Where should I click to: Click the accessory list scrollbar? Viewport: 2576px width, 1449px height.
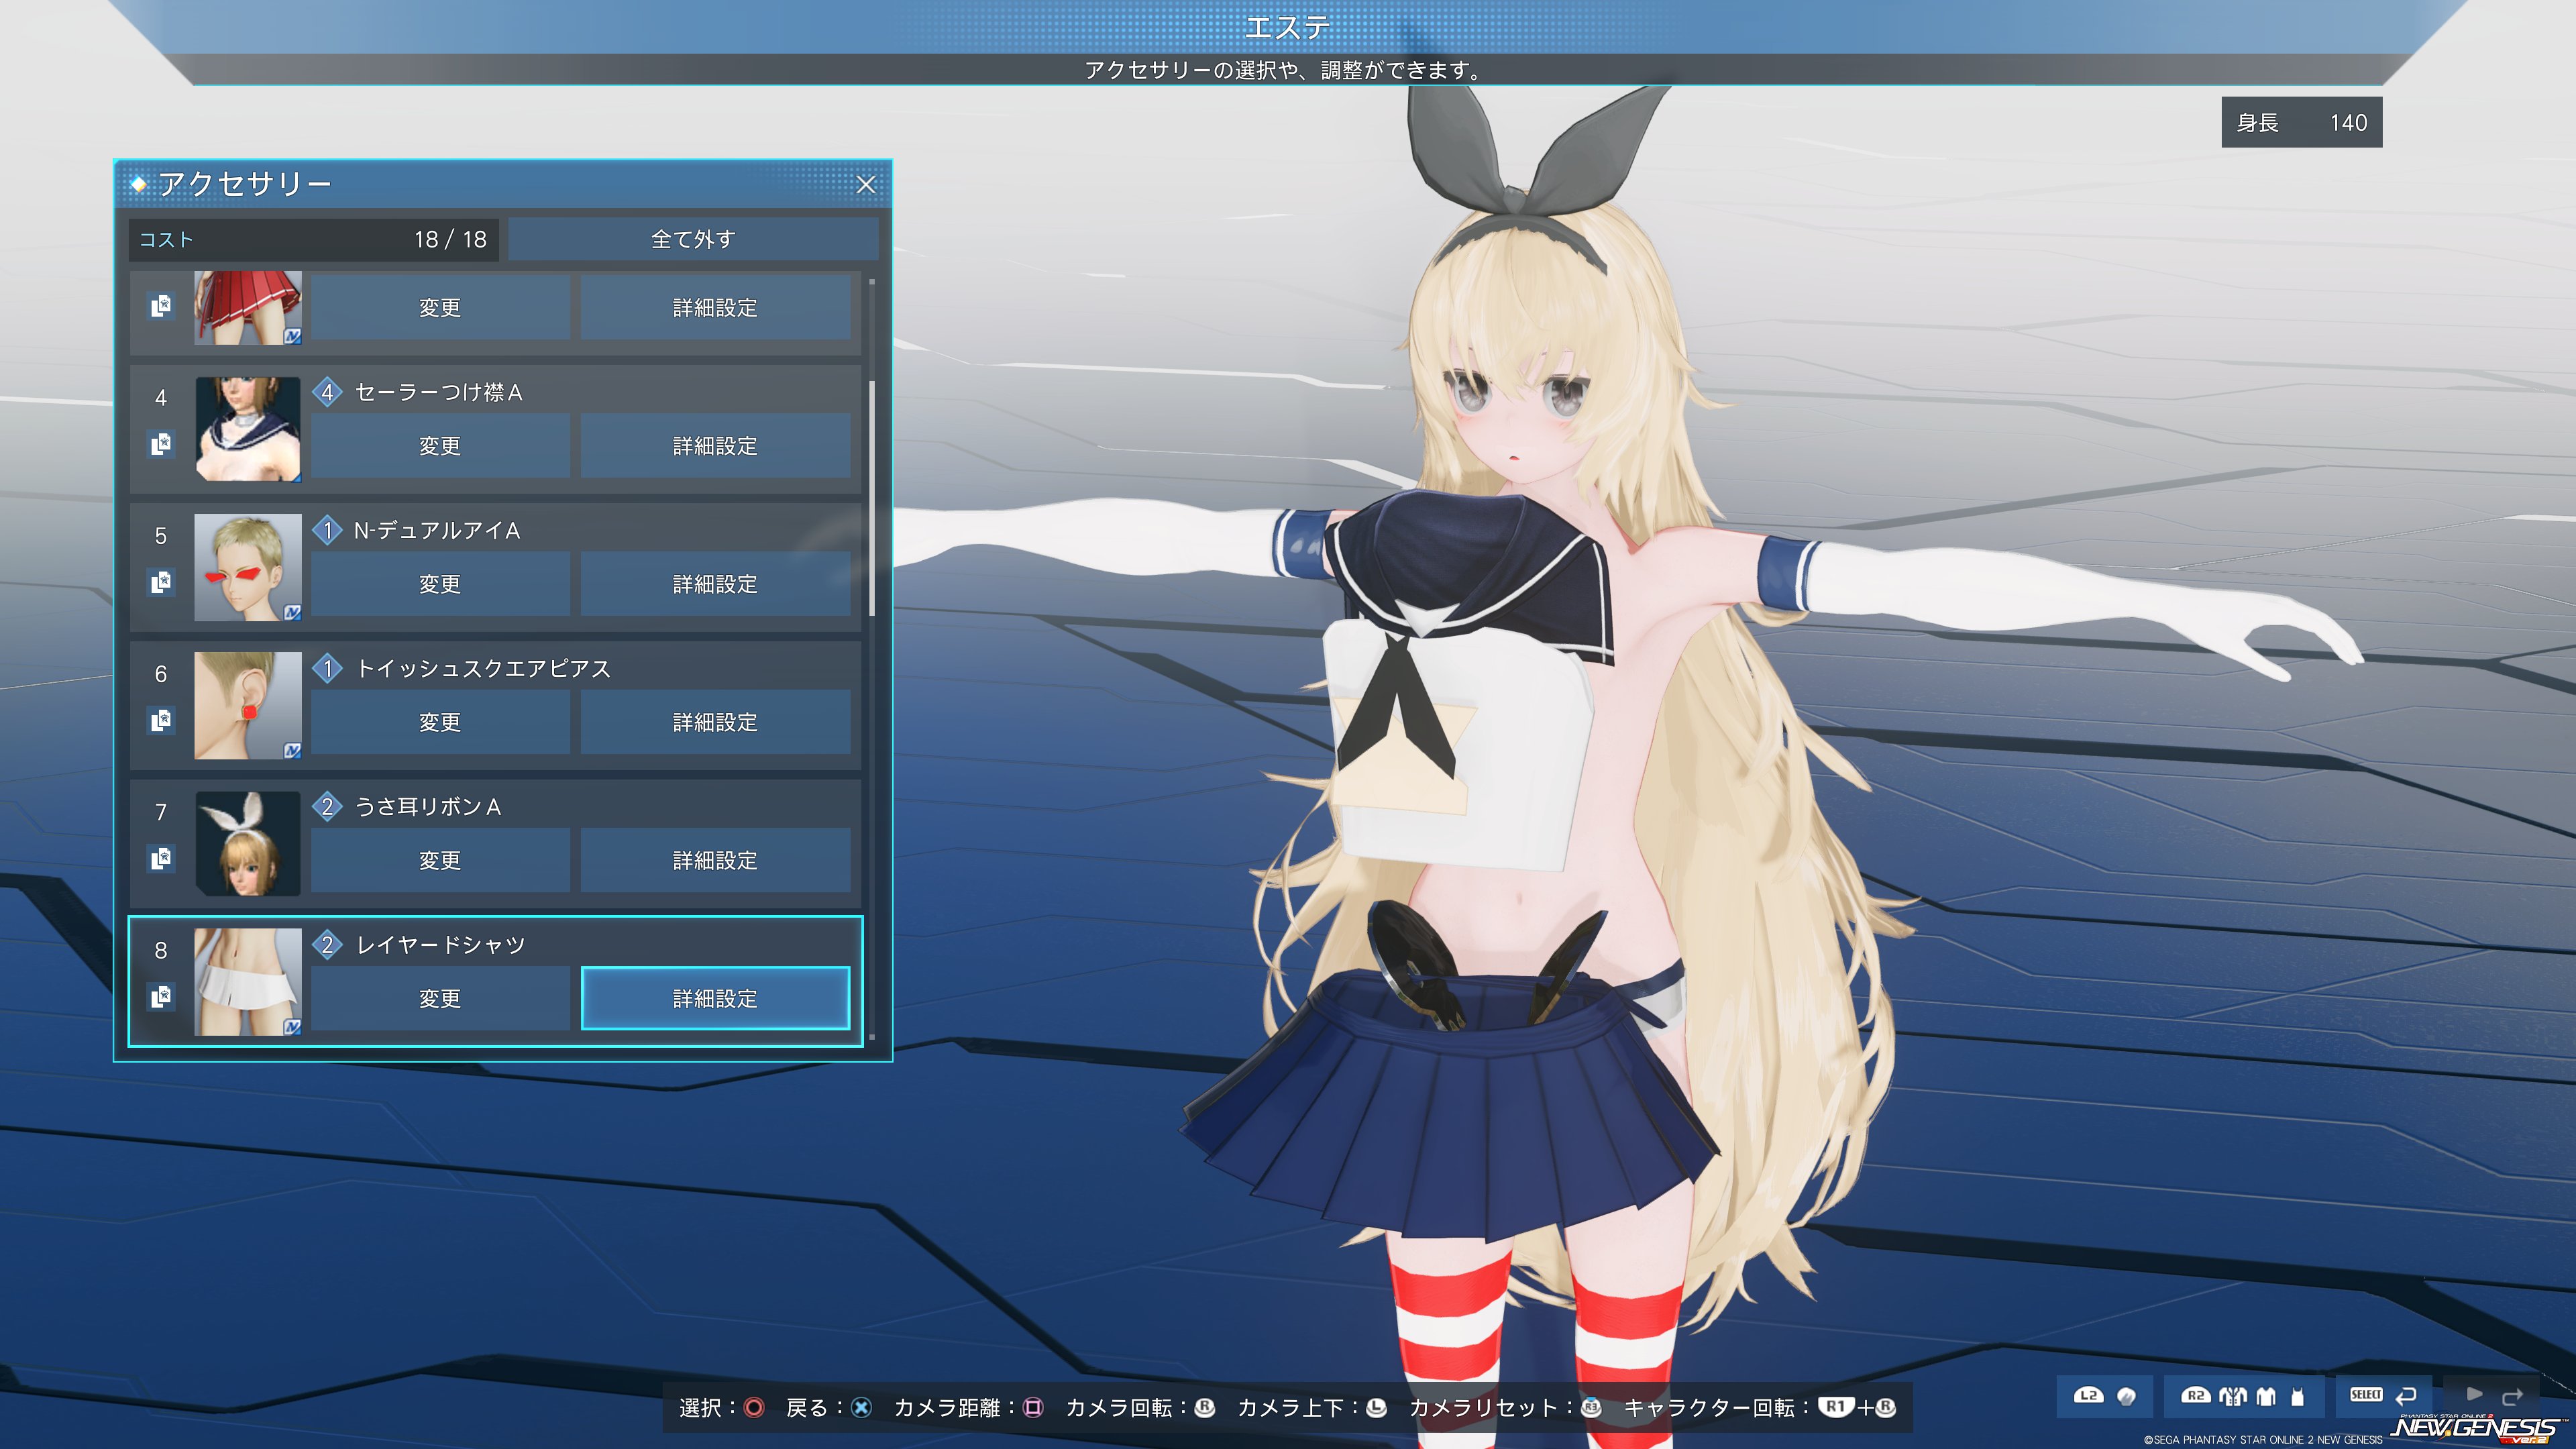872,498
